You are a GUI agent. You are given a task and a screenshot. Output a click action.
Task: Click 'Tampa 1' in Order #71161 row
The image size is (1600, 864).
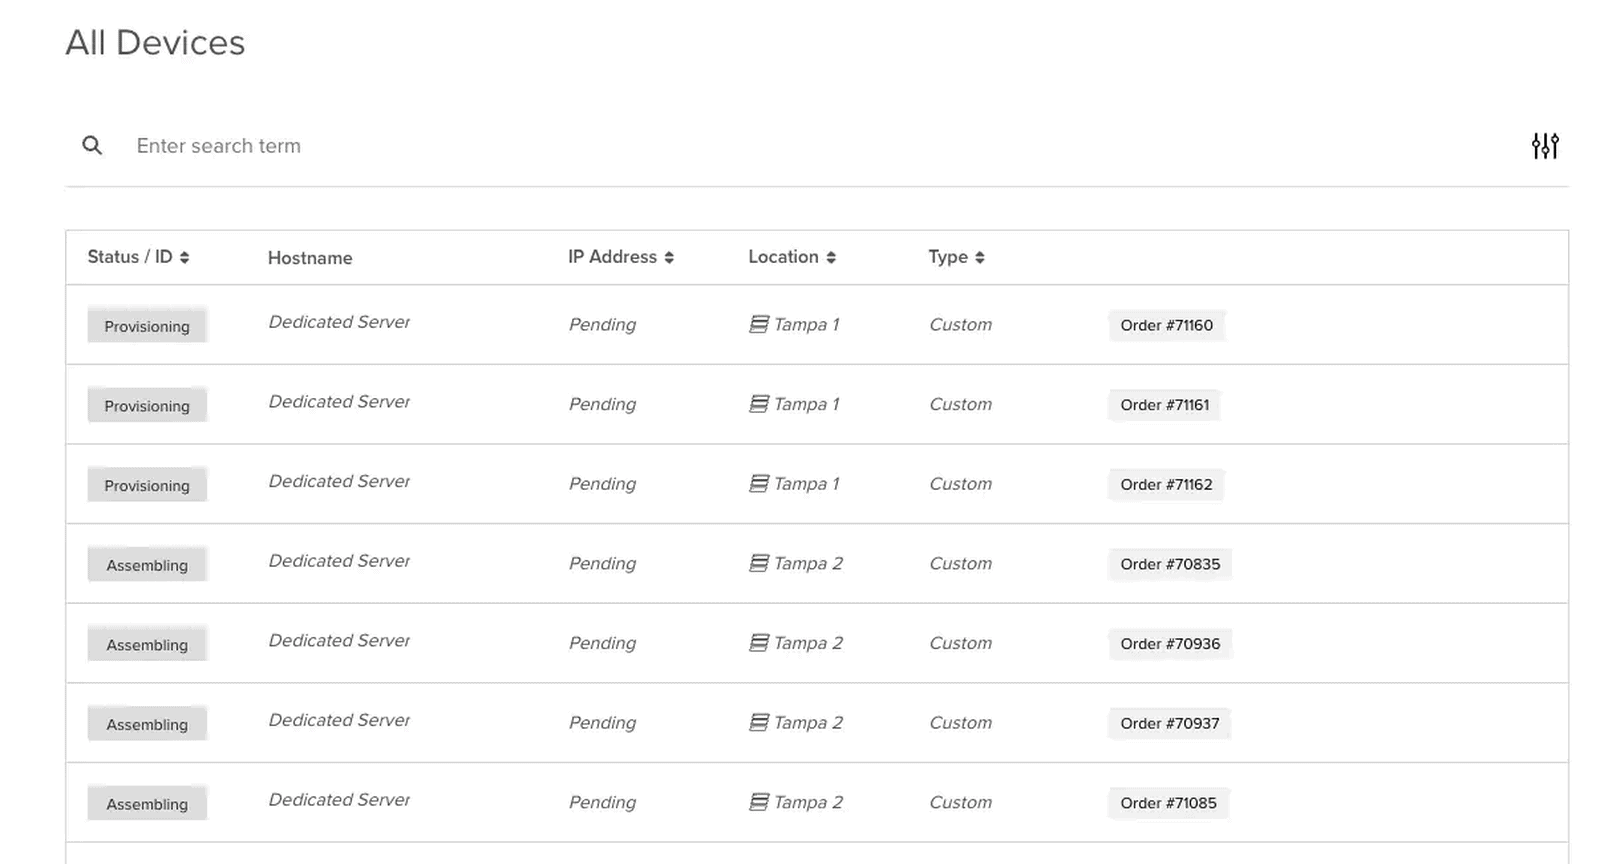(x=806, y=404)
